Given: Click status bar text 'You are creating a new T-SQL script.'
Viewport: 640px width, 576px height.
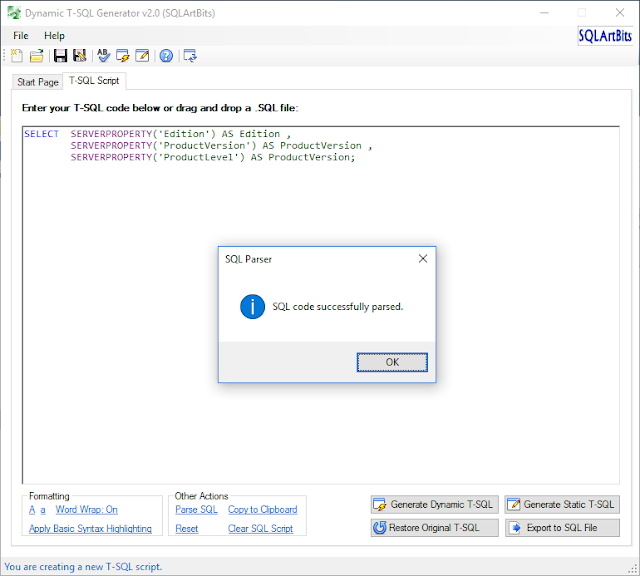Looking at the screenshot, I should (83, 567).
